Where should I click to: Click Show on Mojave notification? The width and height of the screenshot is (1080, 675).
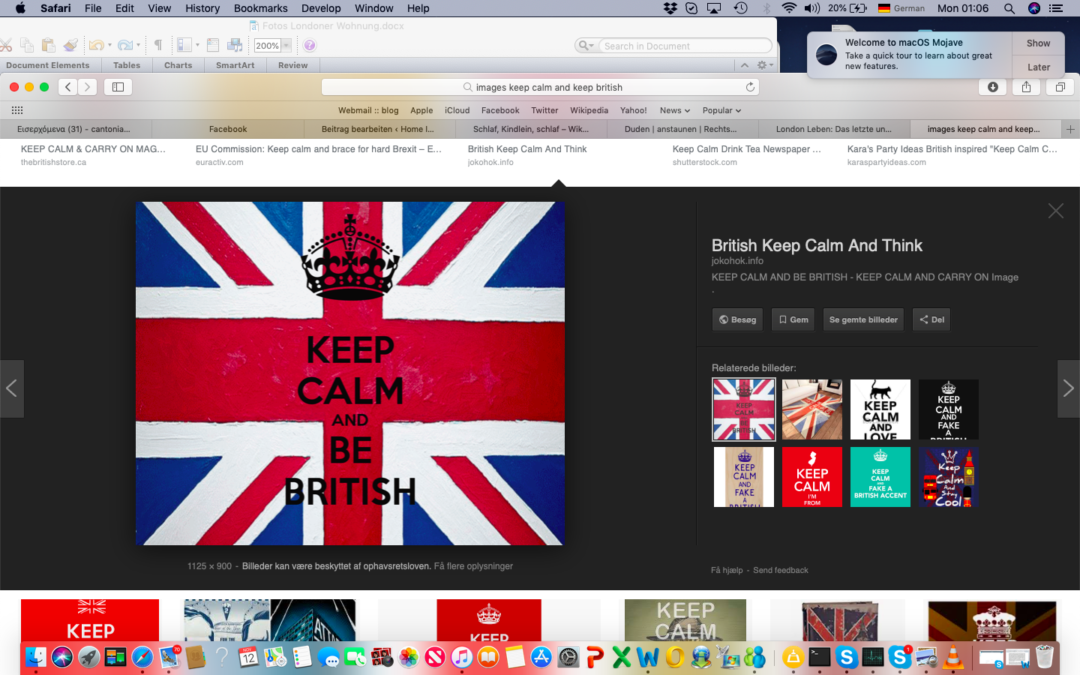click(x=1038, y=43)
